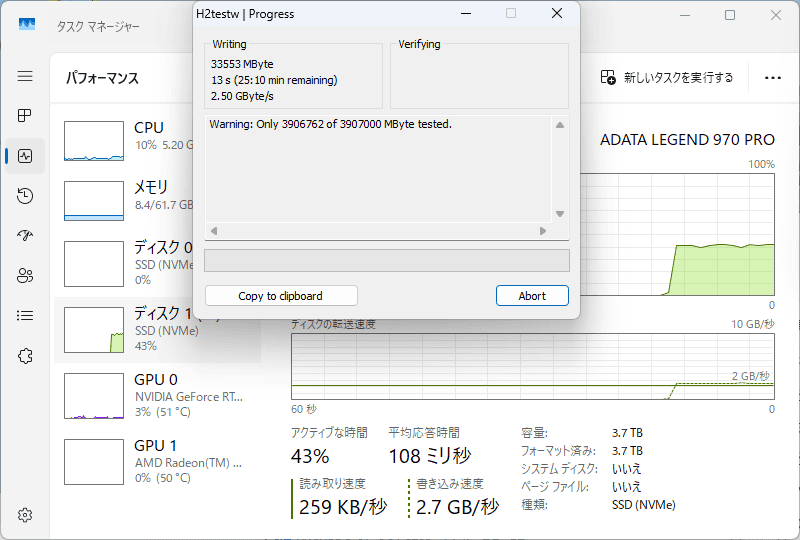The width and height of the screenshot is (800, 540).
Task: Select the Performance page icon
Action: click(25, 156)
